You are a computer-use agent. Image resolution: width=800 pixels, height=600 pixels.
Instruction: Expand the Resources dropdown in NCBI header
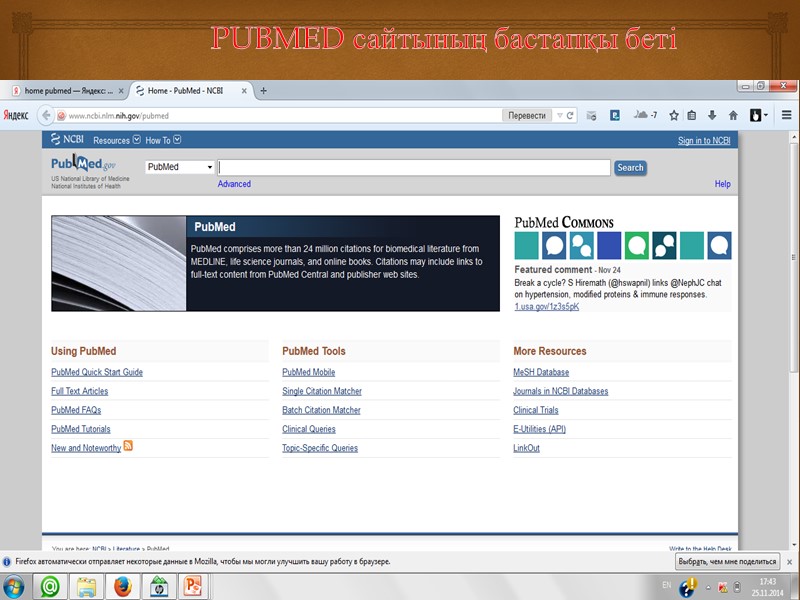click(x=117, y=140)
